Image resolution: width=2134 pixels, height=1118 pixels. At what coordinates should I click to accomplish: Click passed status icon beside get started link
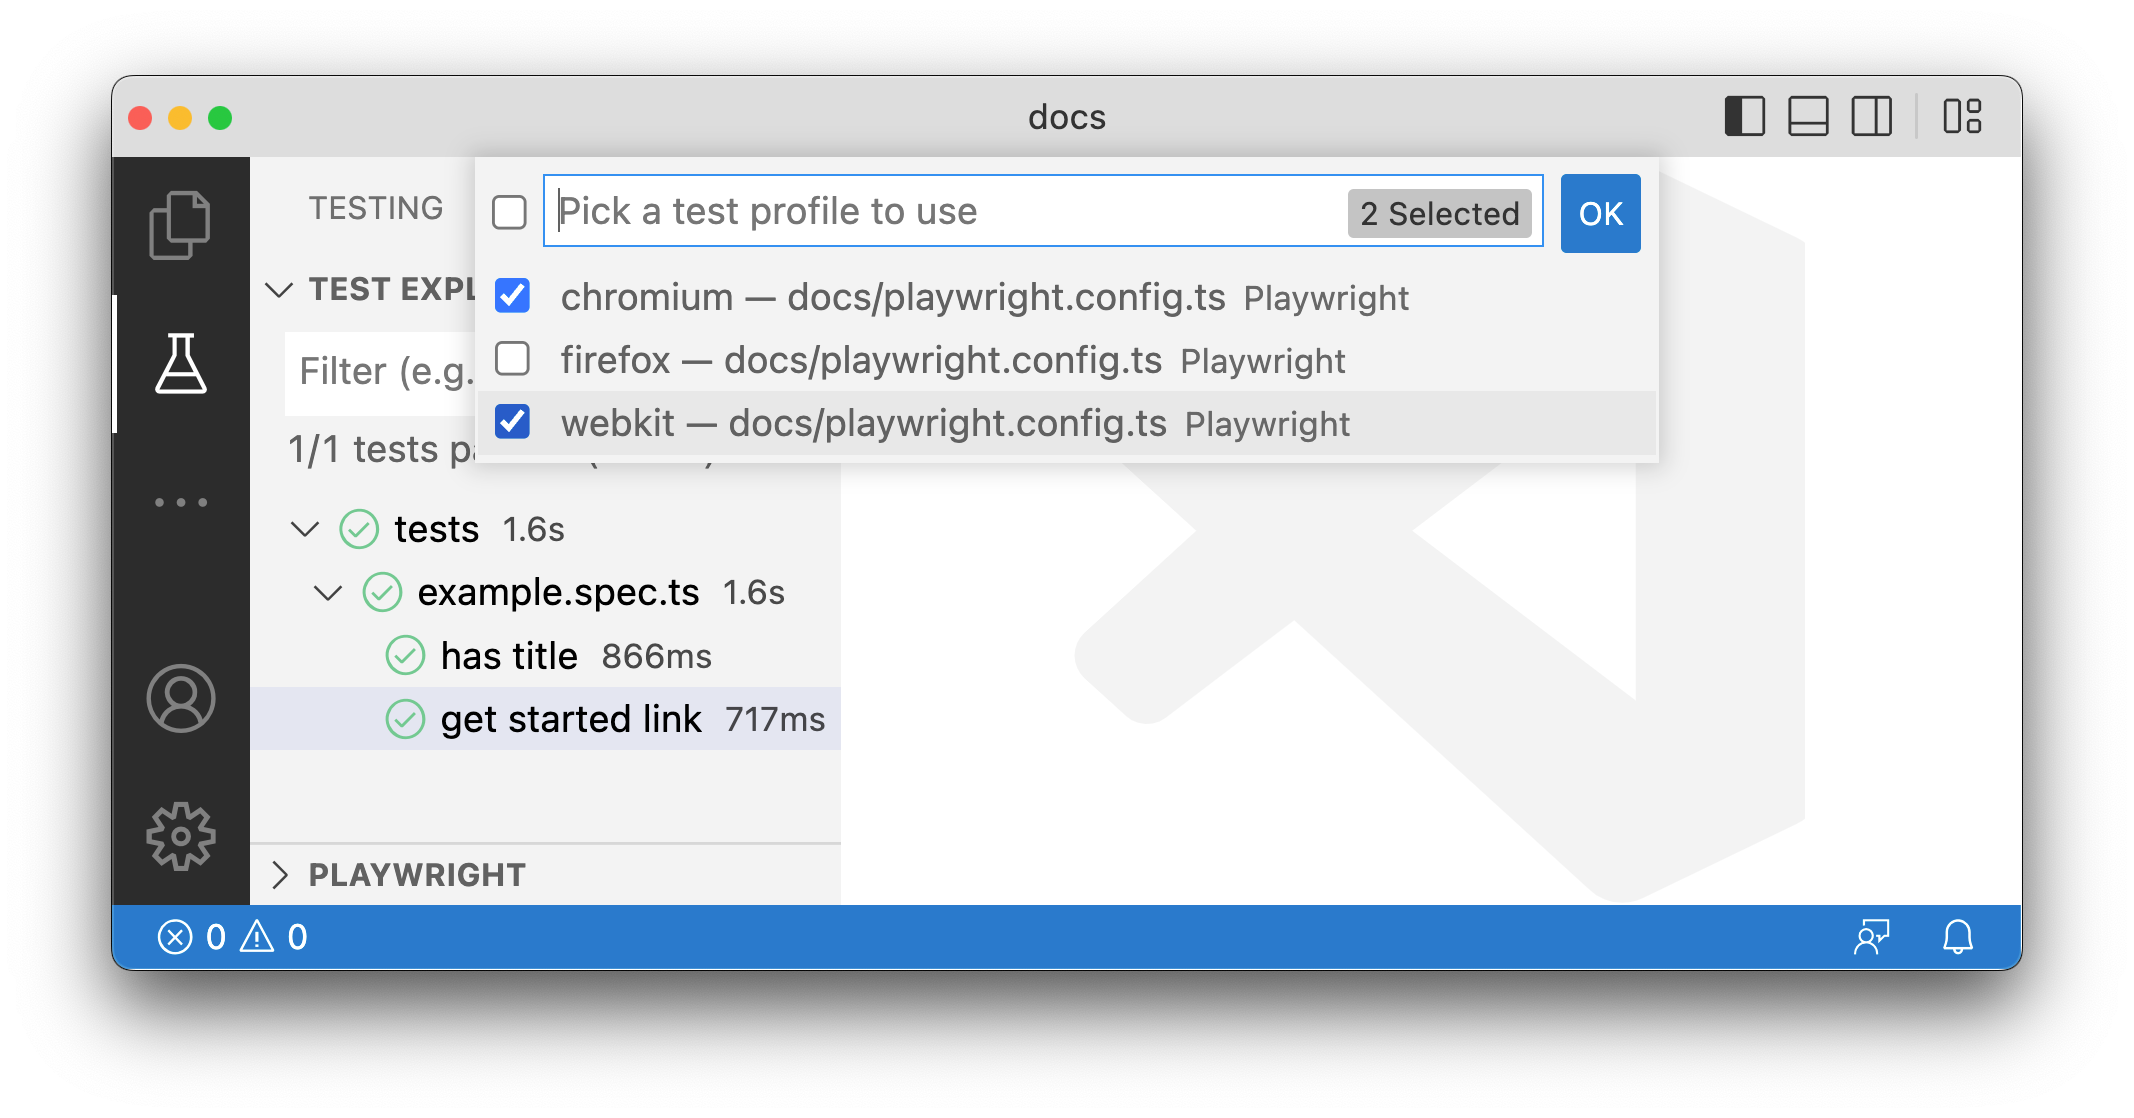pyautogui.click(x=405, y=719)
